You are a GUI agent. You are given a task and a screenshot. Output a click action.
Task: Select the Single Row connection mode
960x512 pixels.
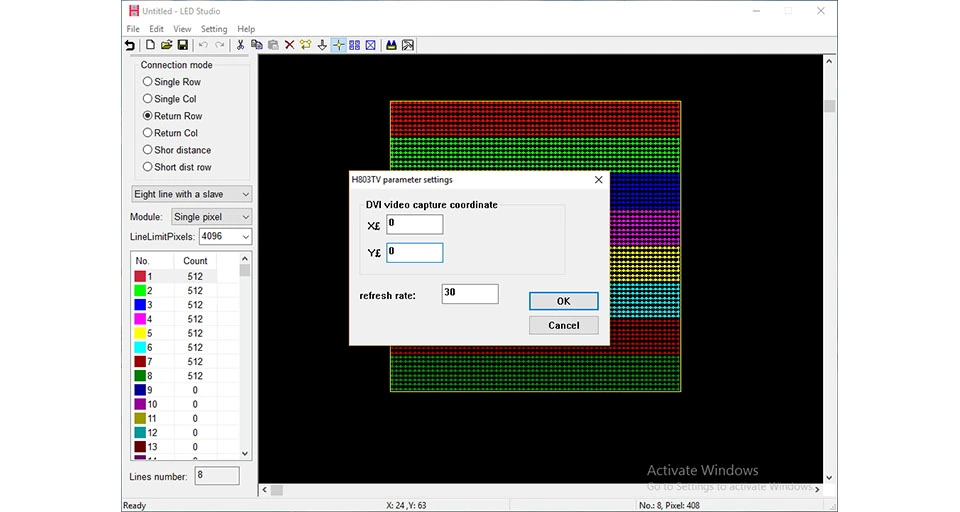click(x=171, y=81)
